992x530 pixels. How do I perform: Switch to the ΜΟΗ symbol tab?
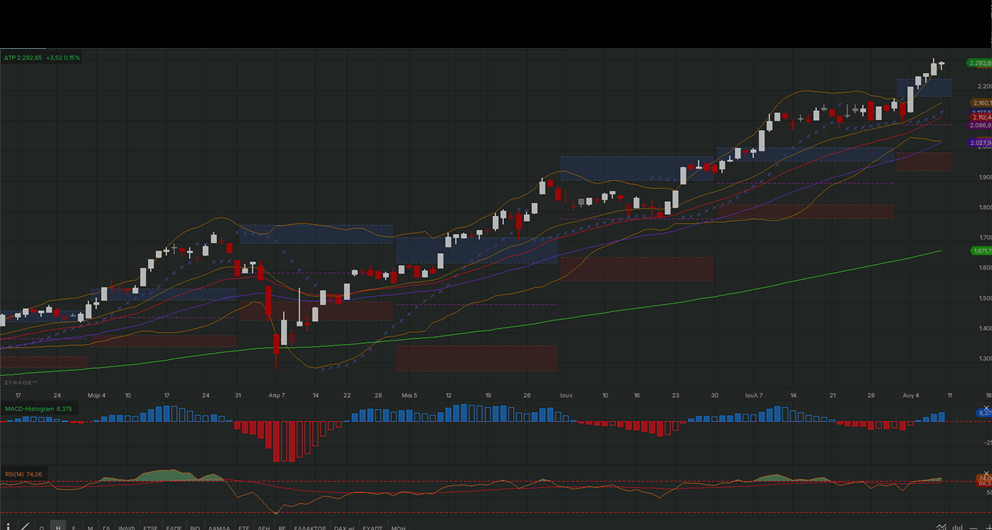pyautogui.click(x=399, y=527)
